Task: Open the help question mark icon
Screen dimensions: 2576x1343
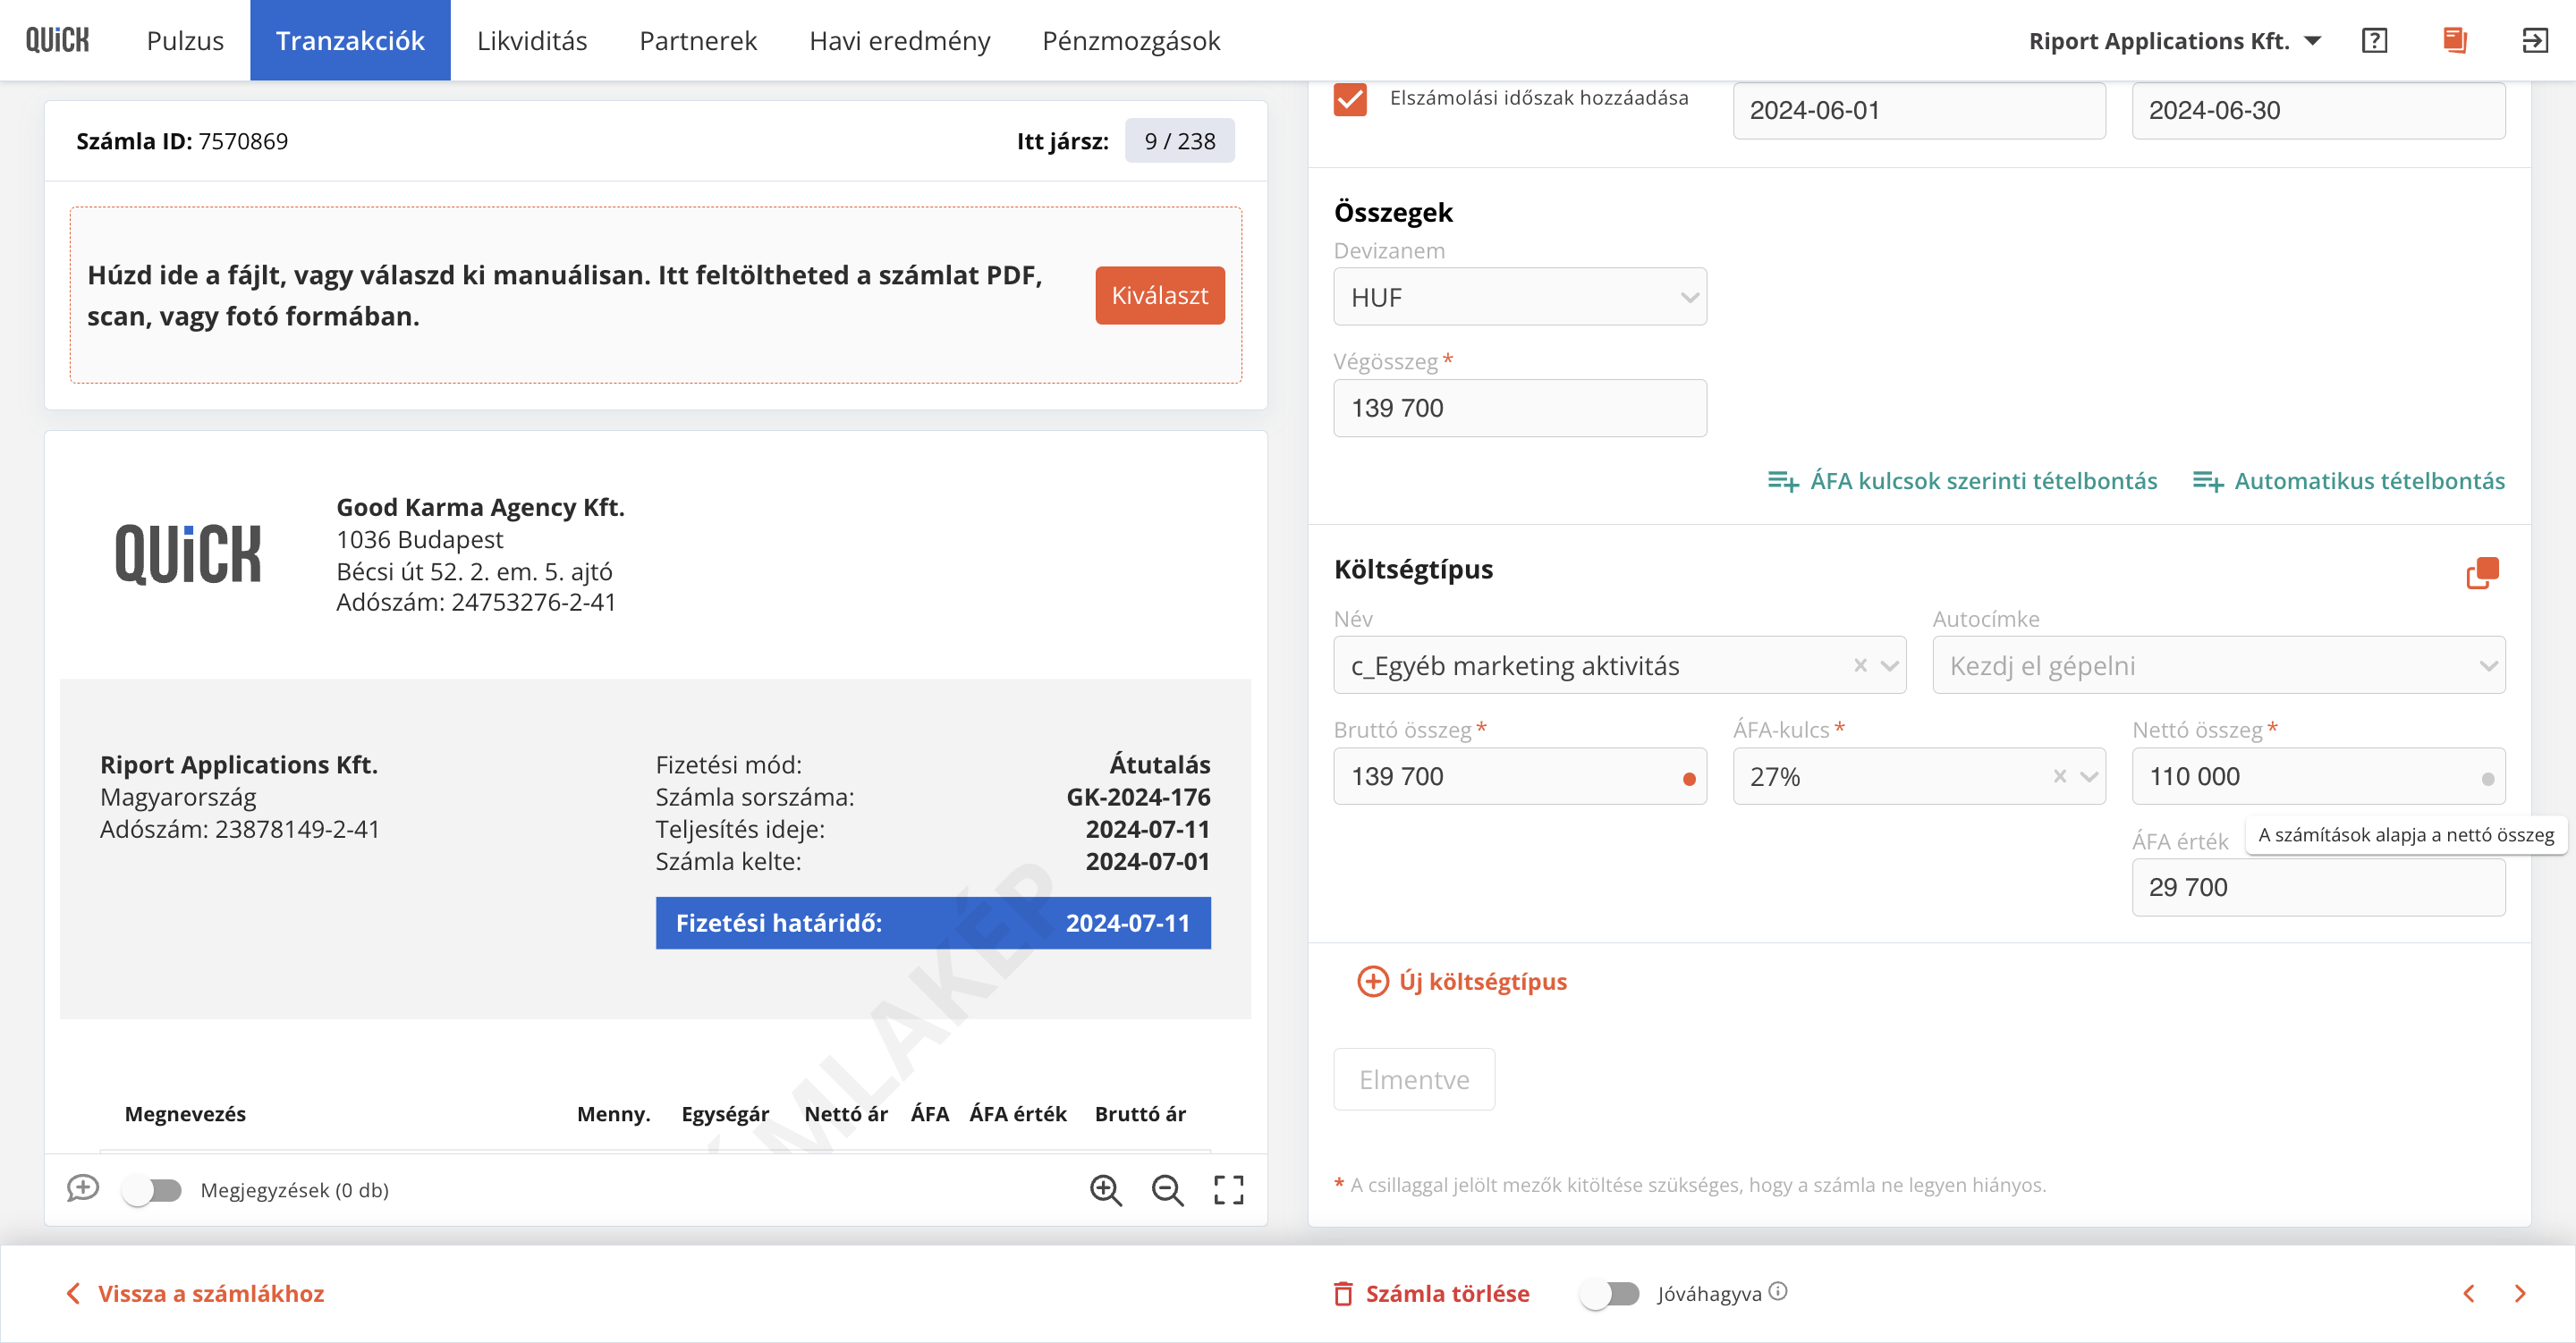Action: [2374, 40]
